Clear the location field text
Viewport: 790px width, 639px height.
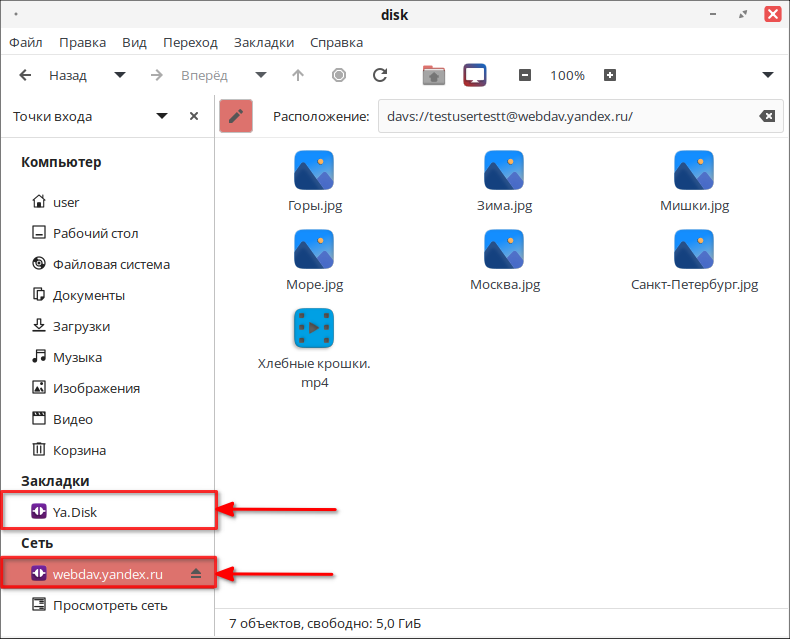767,116
